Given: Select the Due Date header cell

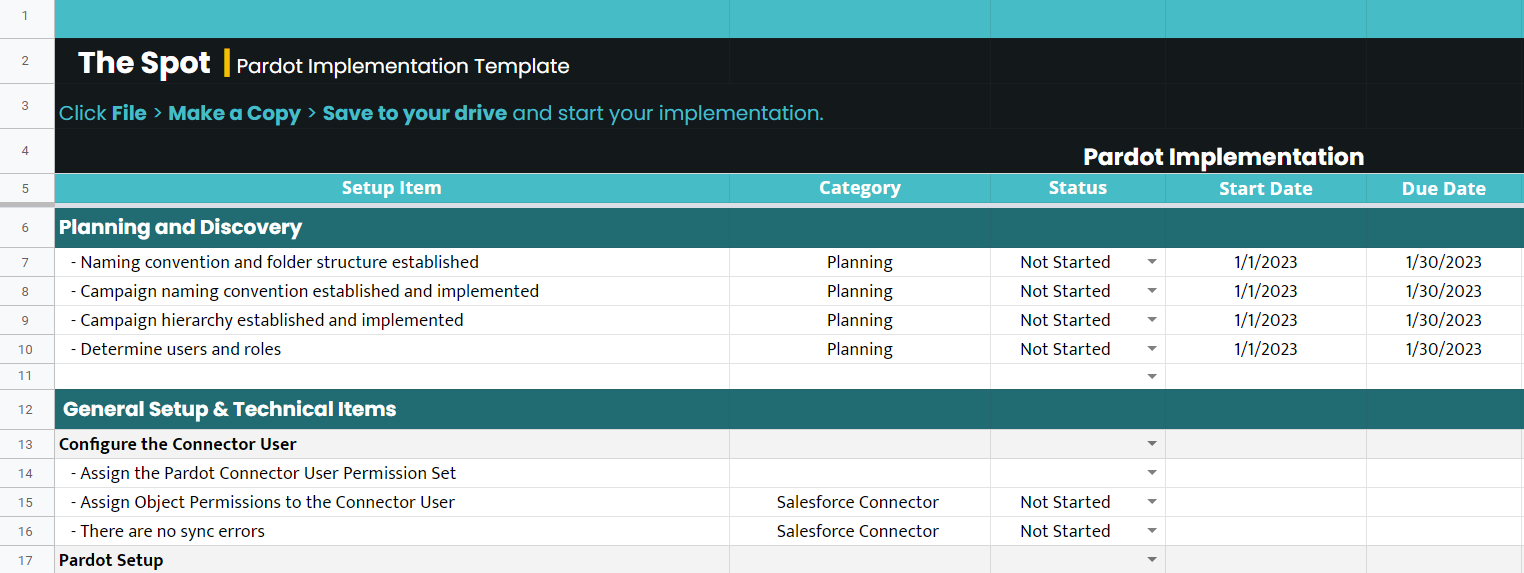Looking at the screenshot, I should [1443, 188].
